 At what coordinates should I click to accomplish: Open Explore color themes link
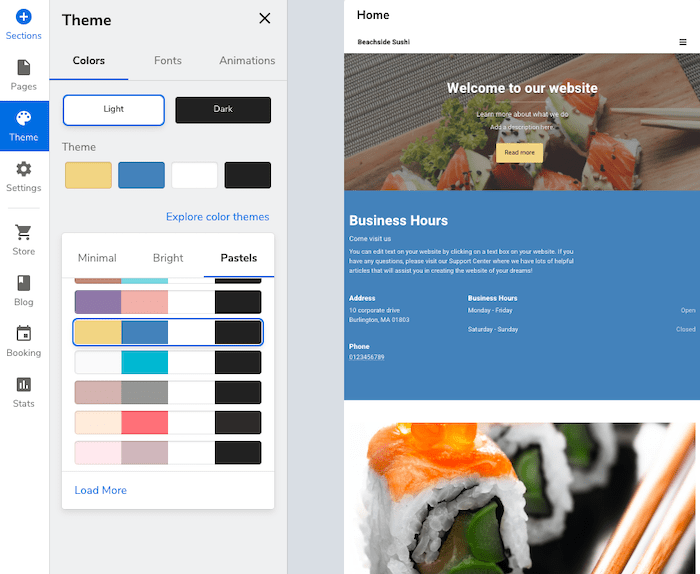point(218,216)
